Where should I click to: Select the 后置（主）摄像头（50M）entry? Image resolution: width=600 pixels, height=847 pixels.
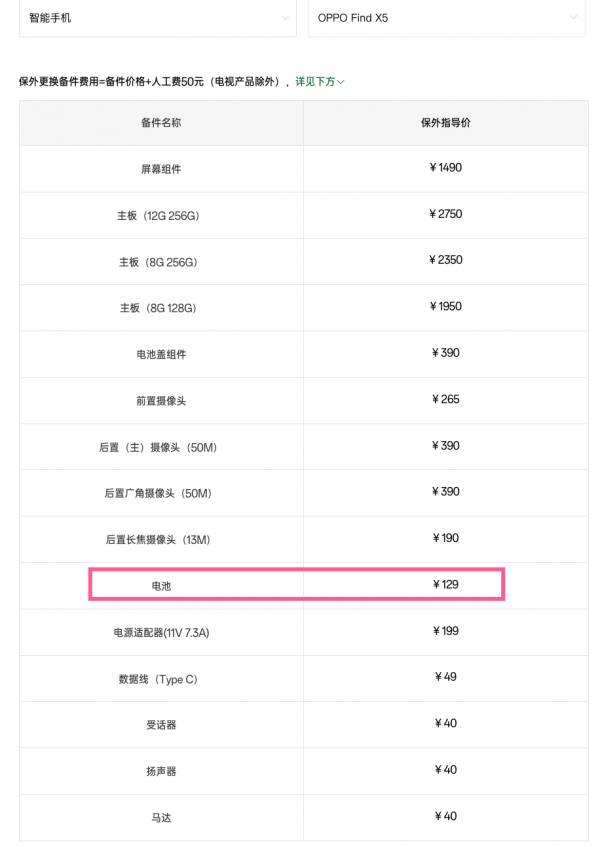(158, 447)
